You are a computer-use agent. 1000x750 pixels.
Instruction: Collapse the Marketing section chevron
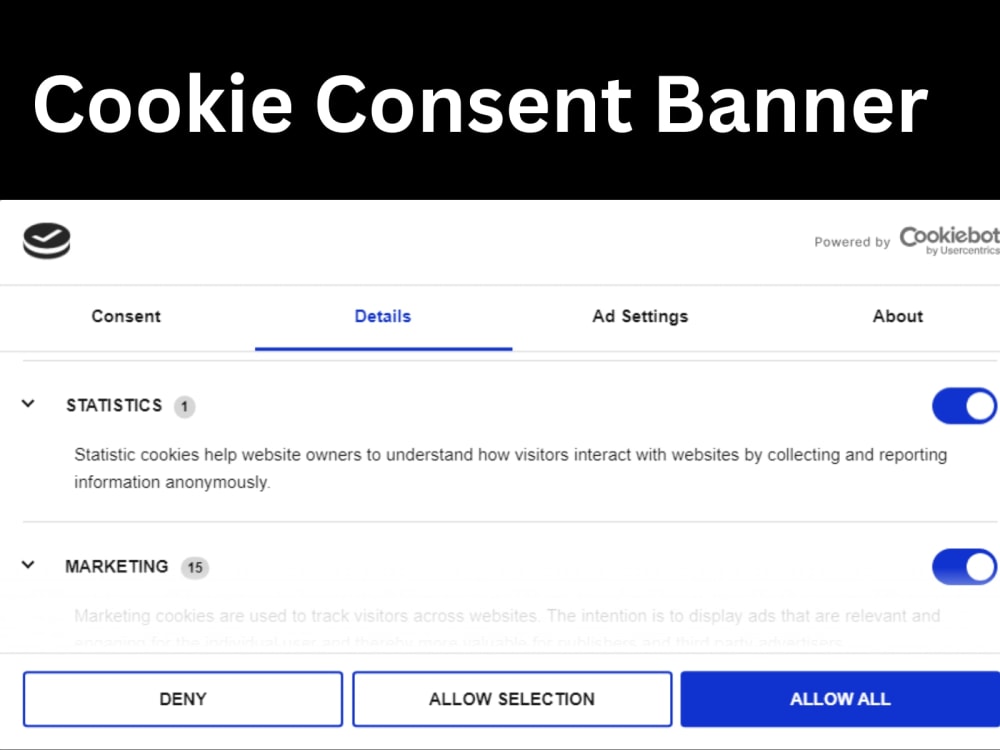[28, 564]
